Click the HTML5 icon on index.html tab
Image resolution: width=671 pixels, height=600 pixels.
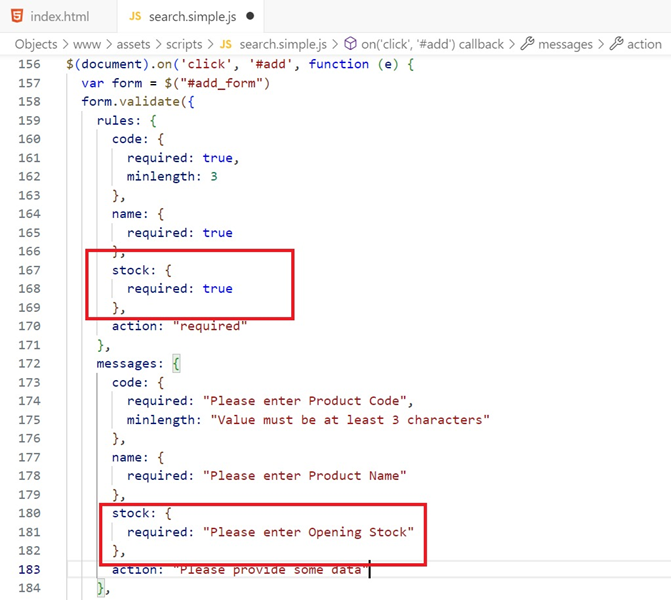point(16,17)
